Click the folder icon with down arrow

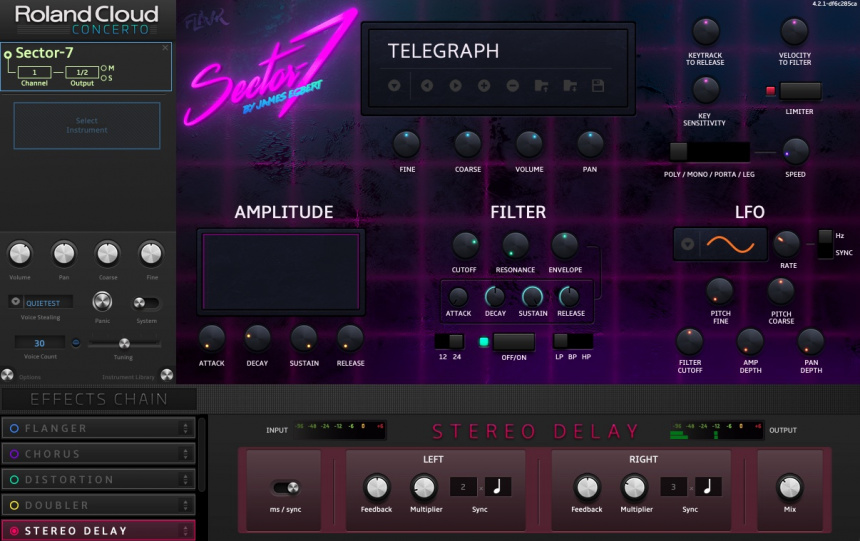click(570, 86)
